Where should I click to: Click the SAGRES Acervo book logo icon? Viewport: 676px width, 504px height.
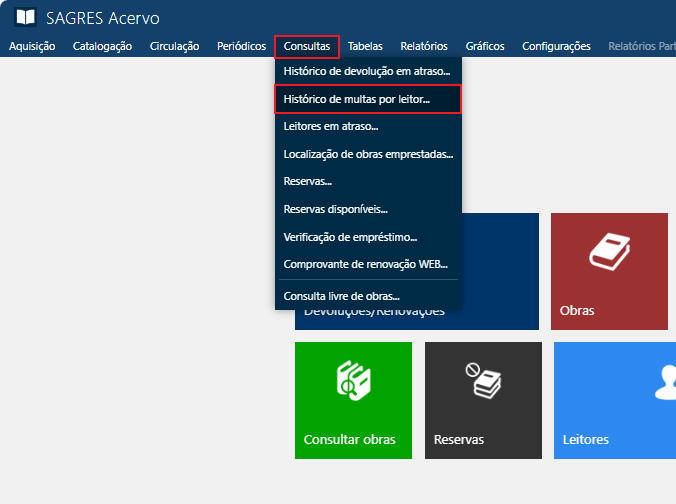point(25,18)
